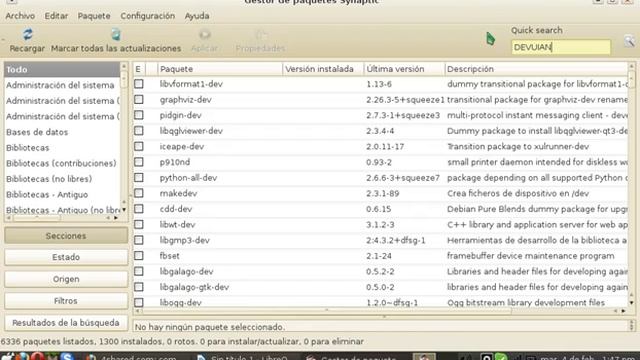Toggle the libogg-dev package checkbox

(139, 302)
